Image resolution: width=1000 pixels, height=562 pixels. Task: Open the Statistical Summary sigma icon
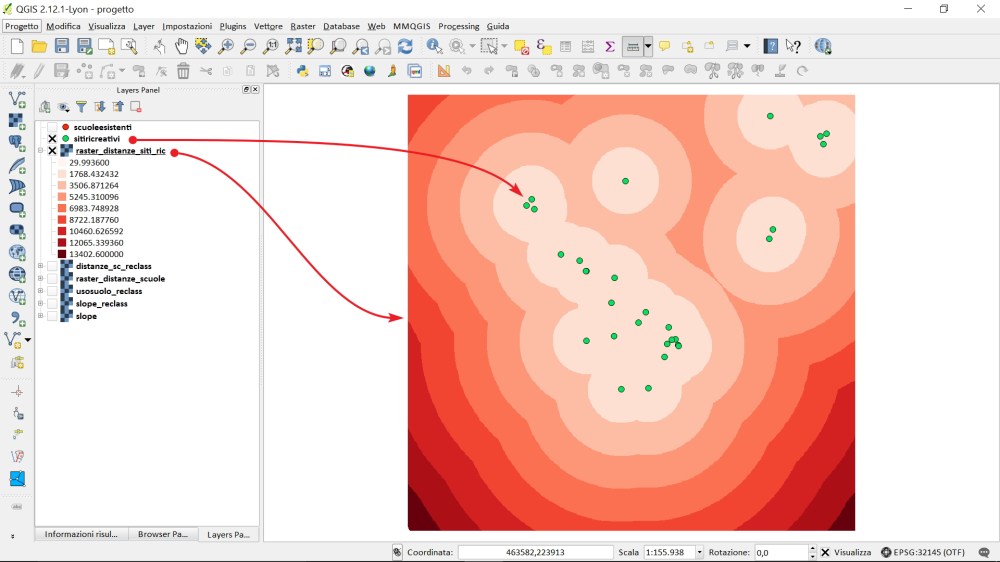tap(609, 46)
